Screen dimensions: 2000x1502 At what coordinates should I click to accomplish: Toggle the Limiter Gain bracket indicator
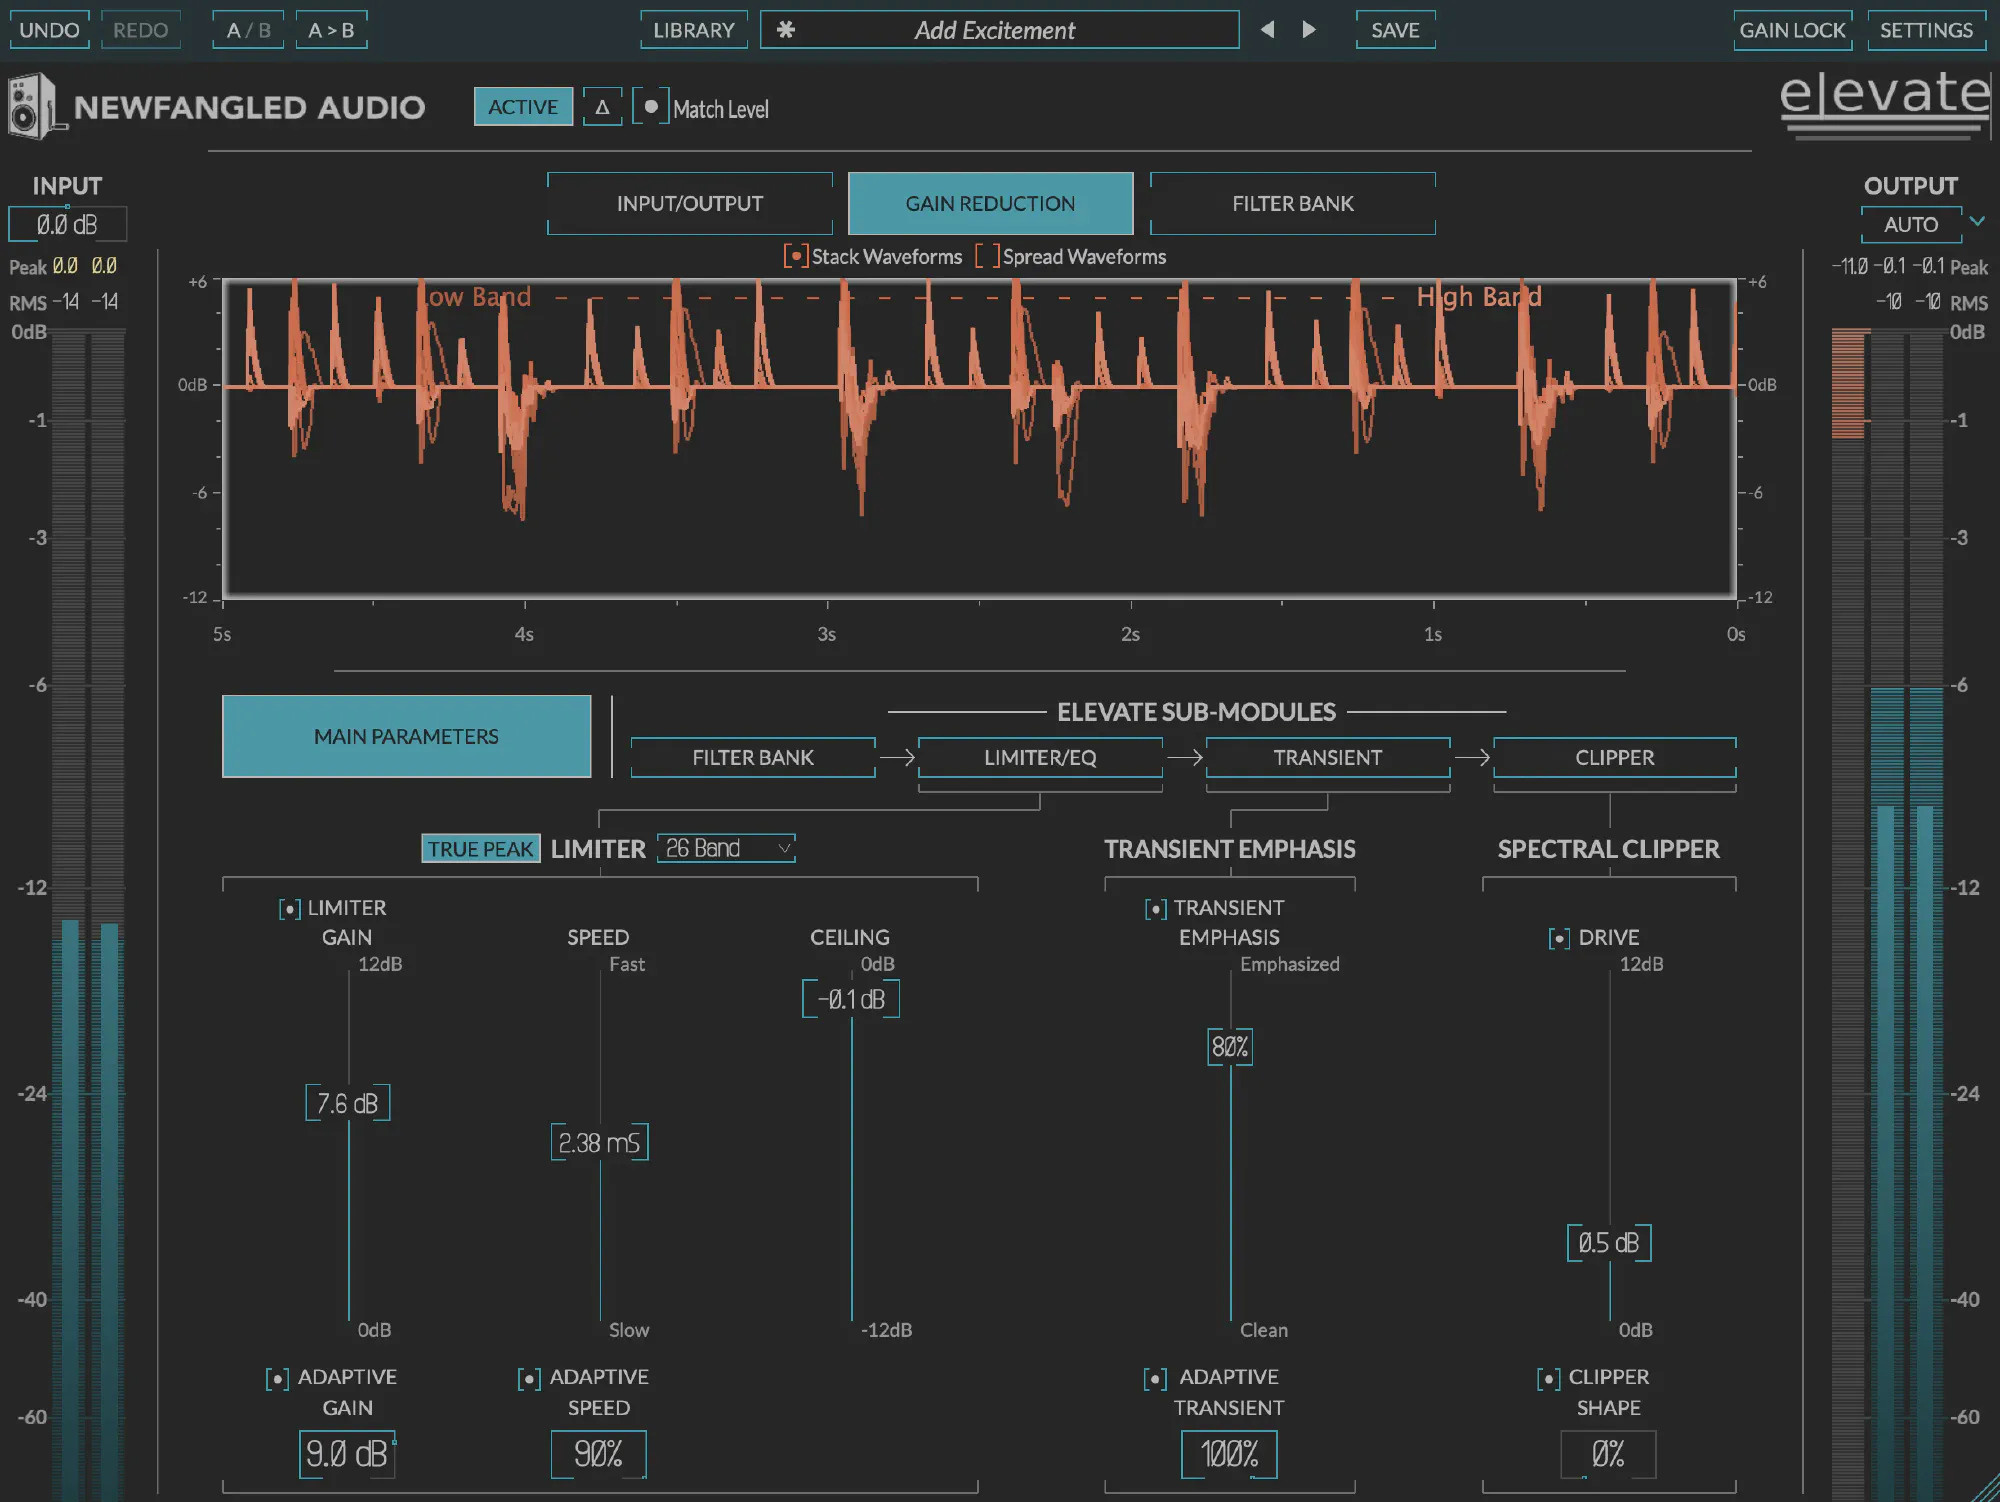tap(289, 909)
